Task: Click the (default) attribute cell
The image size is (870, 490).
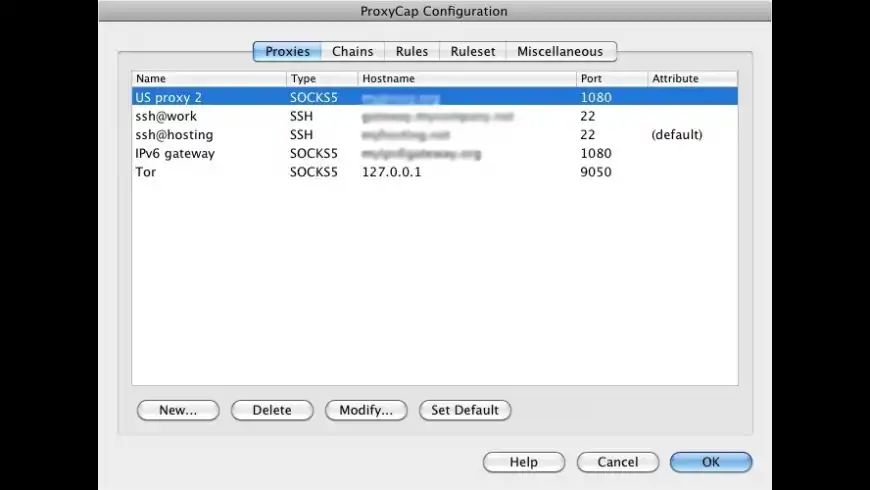Action: 677,135
